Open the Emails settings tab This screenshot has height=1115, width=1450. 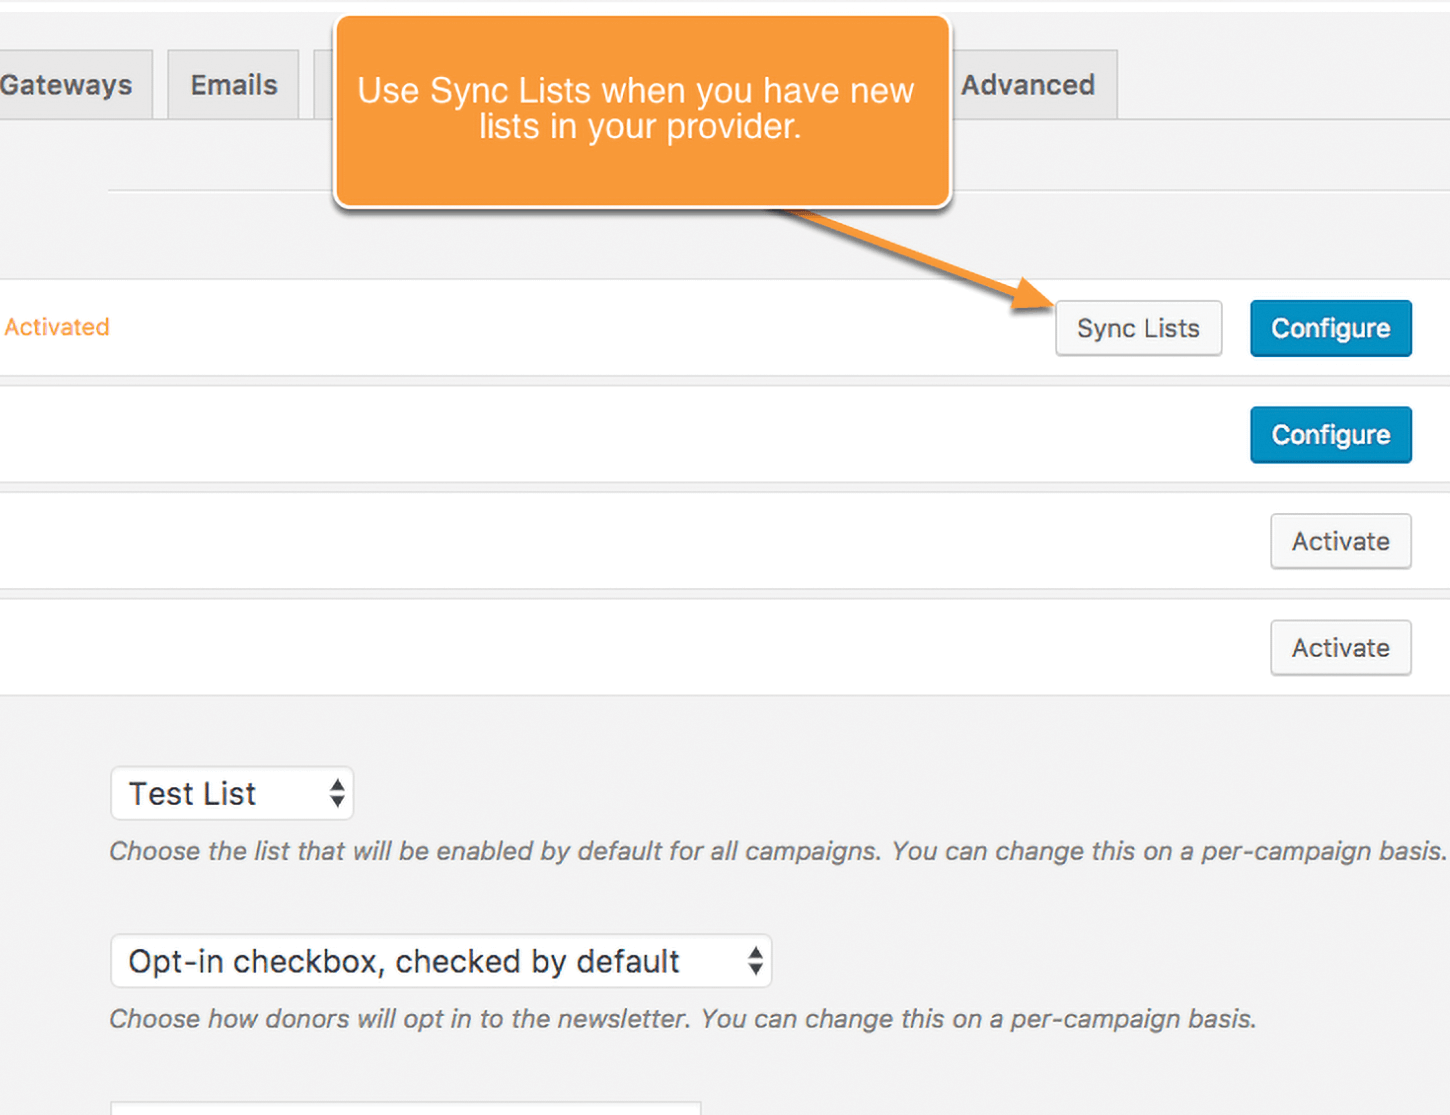pos(234,85)
